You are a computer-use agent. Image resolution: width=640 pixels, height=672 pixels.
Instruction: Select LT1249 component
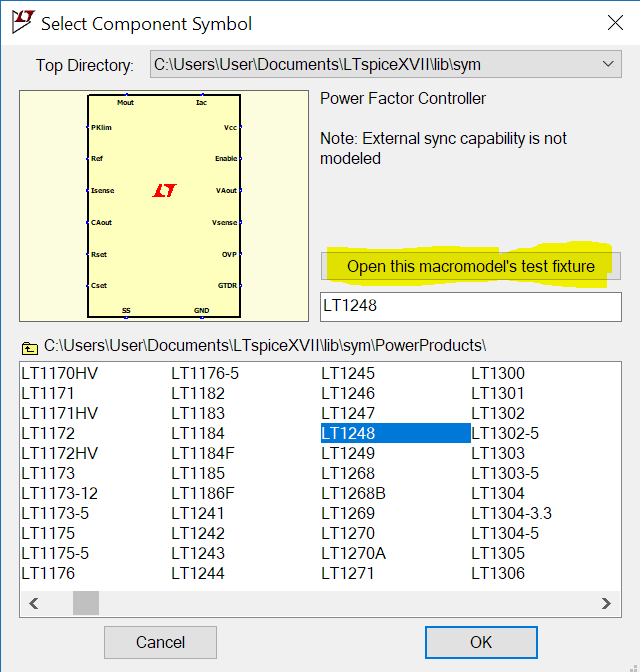(348, 453)
